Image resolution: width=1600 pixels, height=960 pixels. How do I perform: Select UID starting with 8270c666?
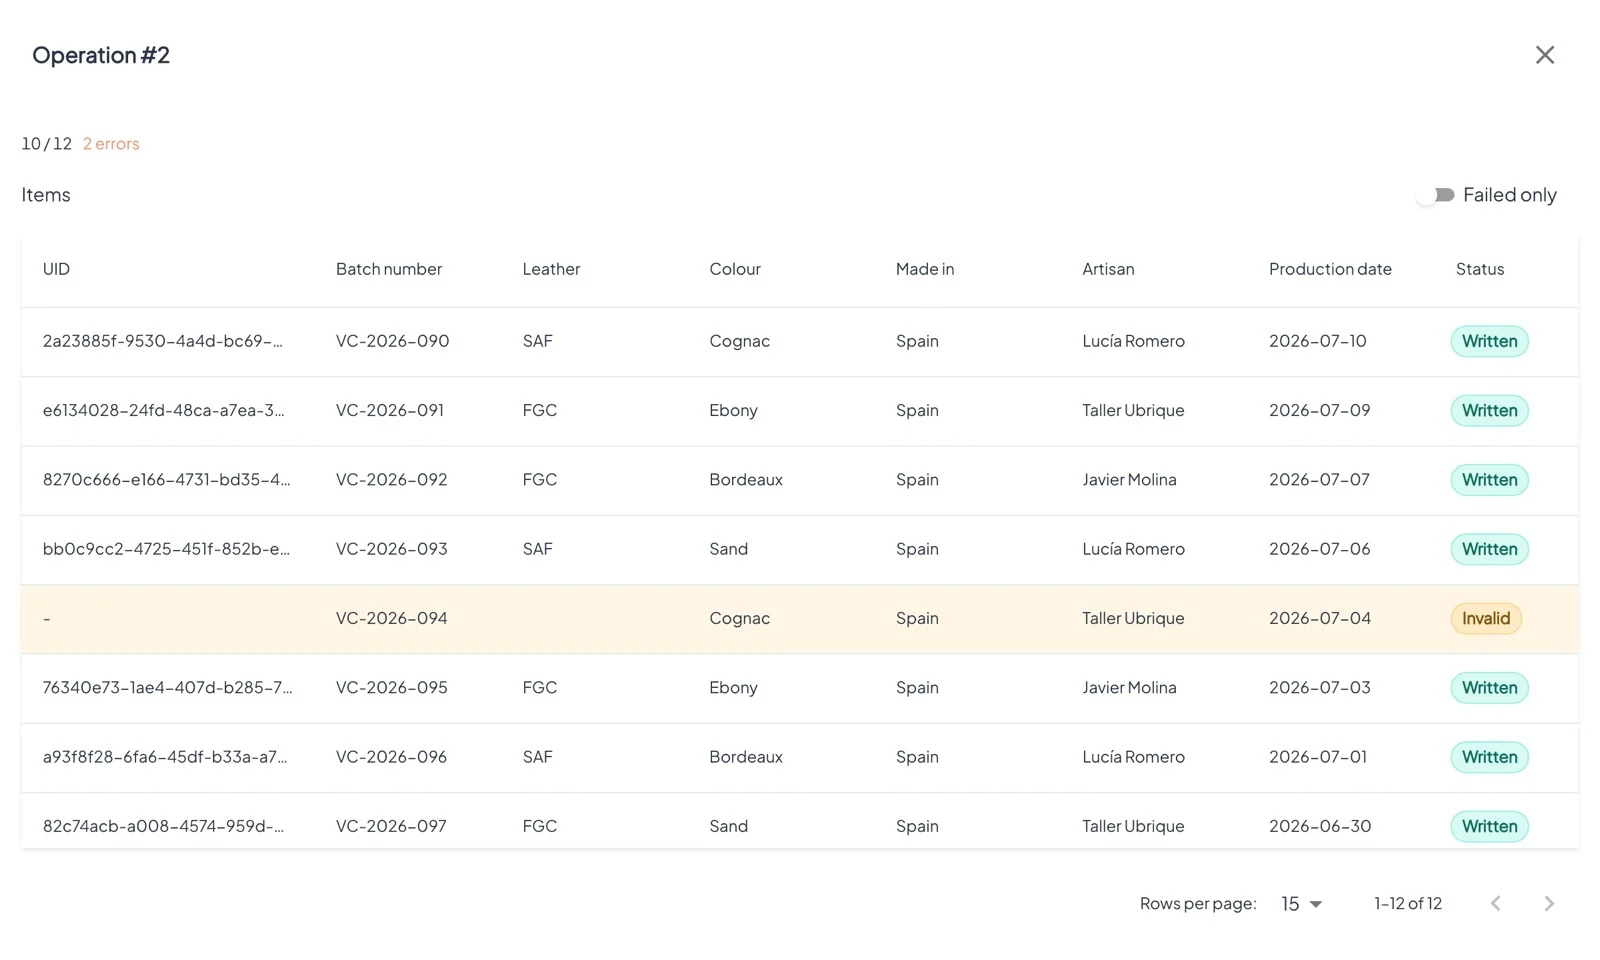pos(166,480)
